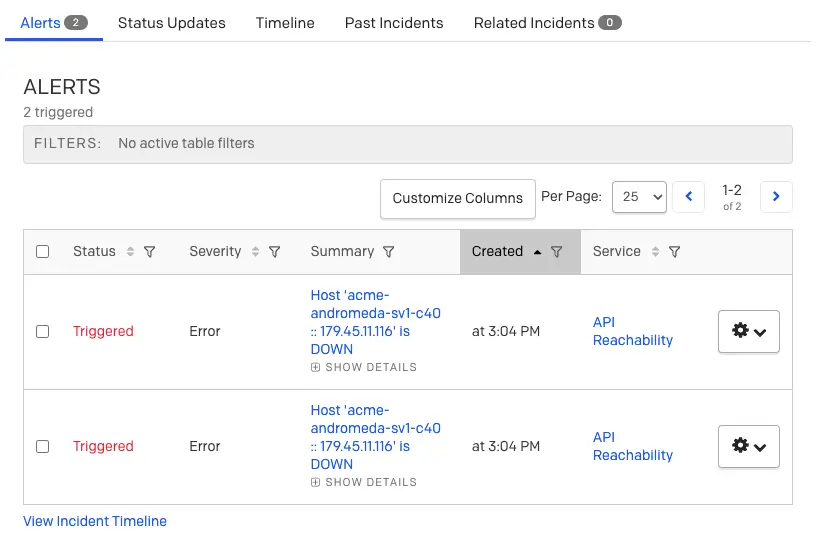Viewport: 817px width, 542px height.
Task: Go to the previous page of alerts
Action: (688, 196)
